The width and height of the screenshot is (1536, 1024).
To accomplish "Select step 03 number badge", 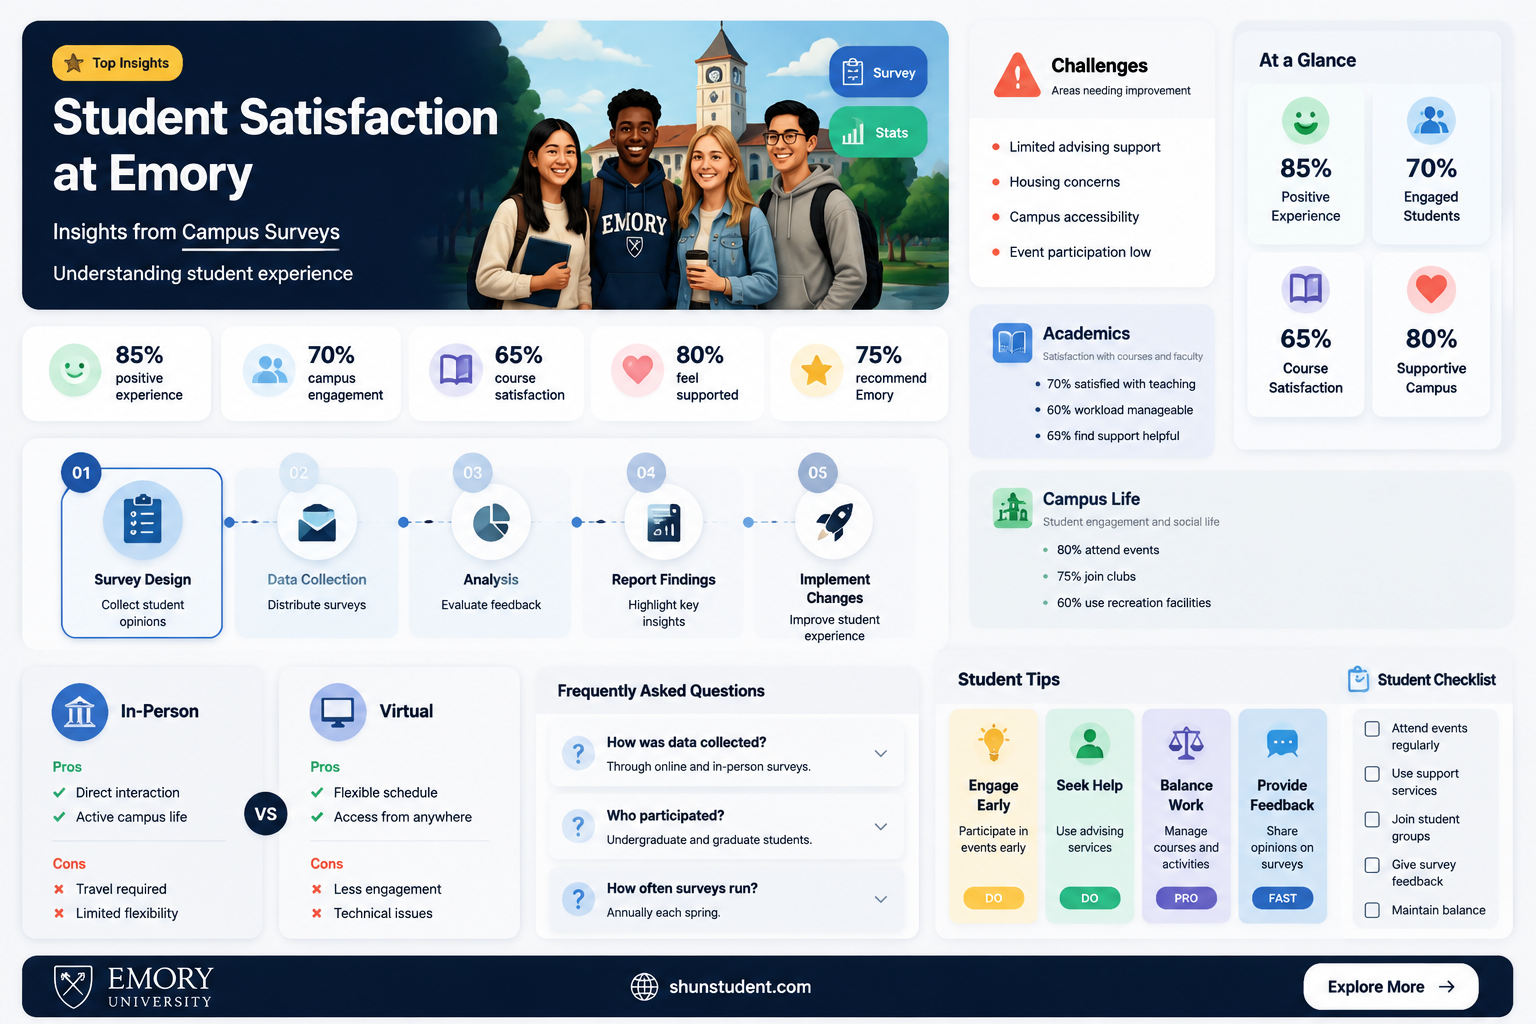I will (x=472, y=472).
